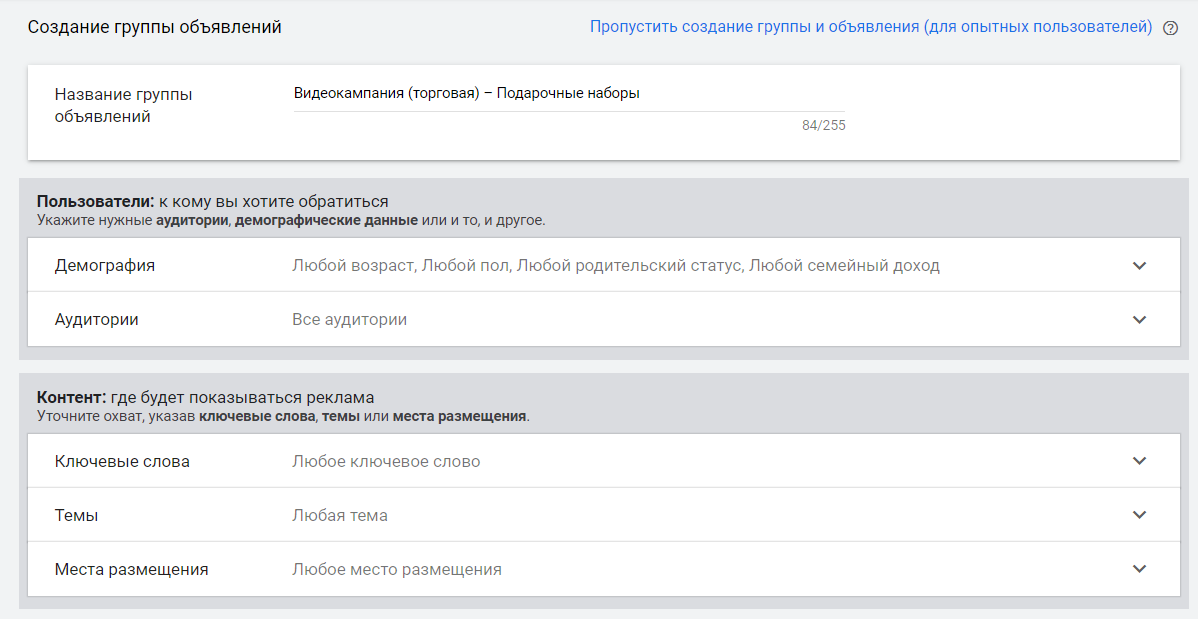Select the Места размещения row label
1198x619 pixels.
(132, 569)
